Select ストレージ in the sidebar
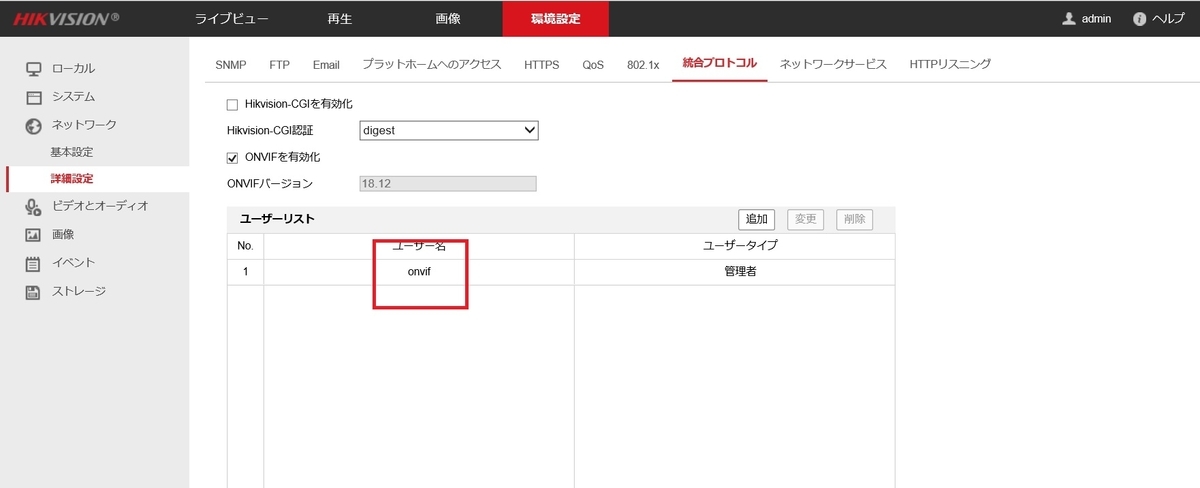This screenshot has width=1200, height=488. pyautogui.click(x=79, y=291)
